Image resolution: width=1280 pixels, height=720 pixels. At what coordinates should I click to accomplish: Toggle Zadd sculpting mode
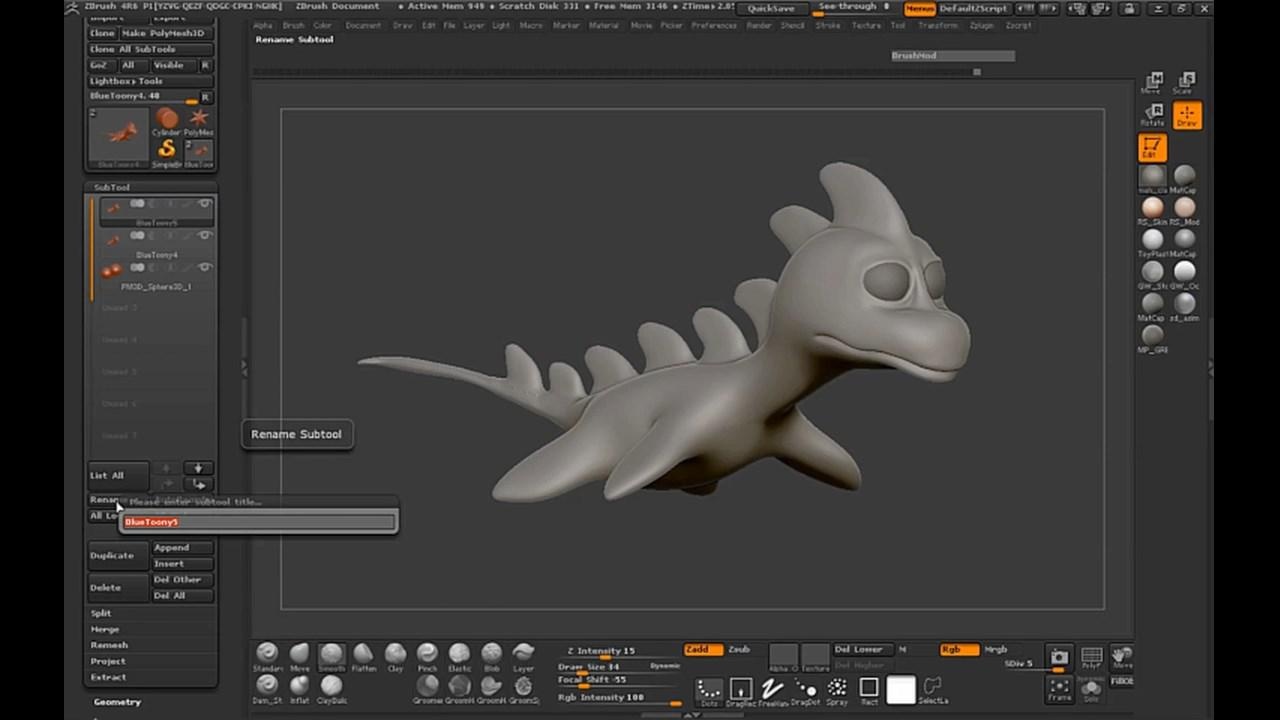(703, 650)
